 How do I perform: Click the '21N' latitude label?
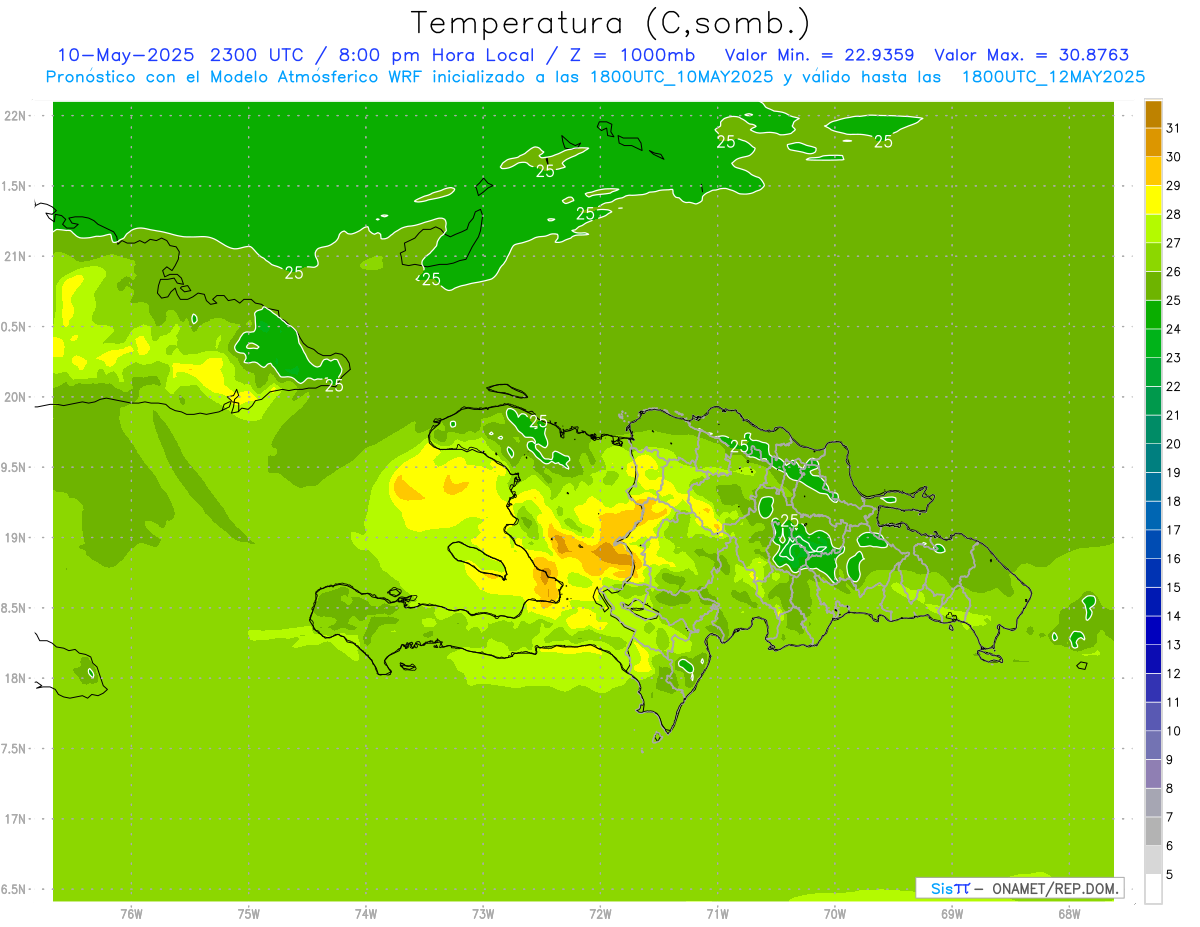[15, 257]
